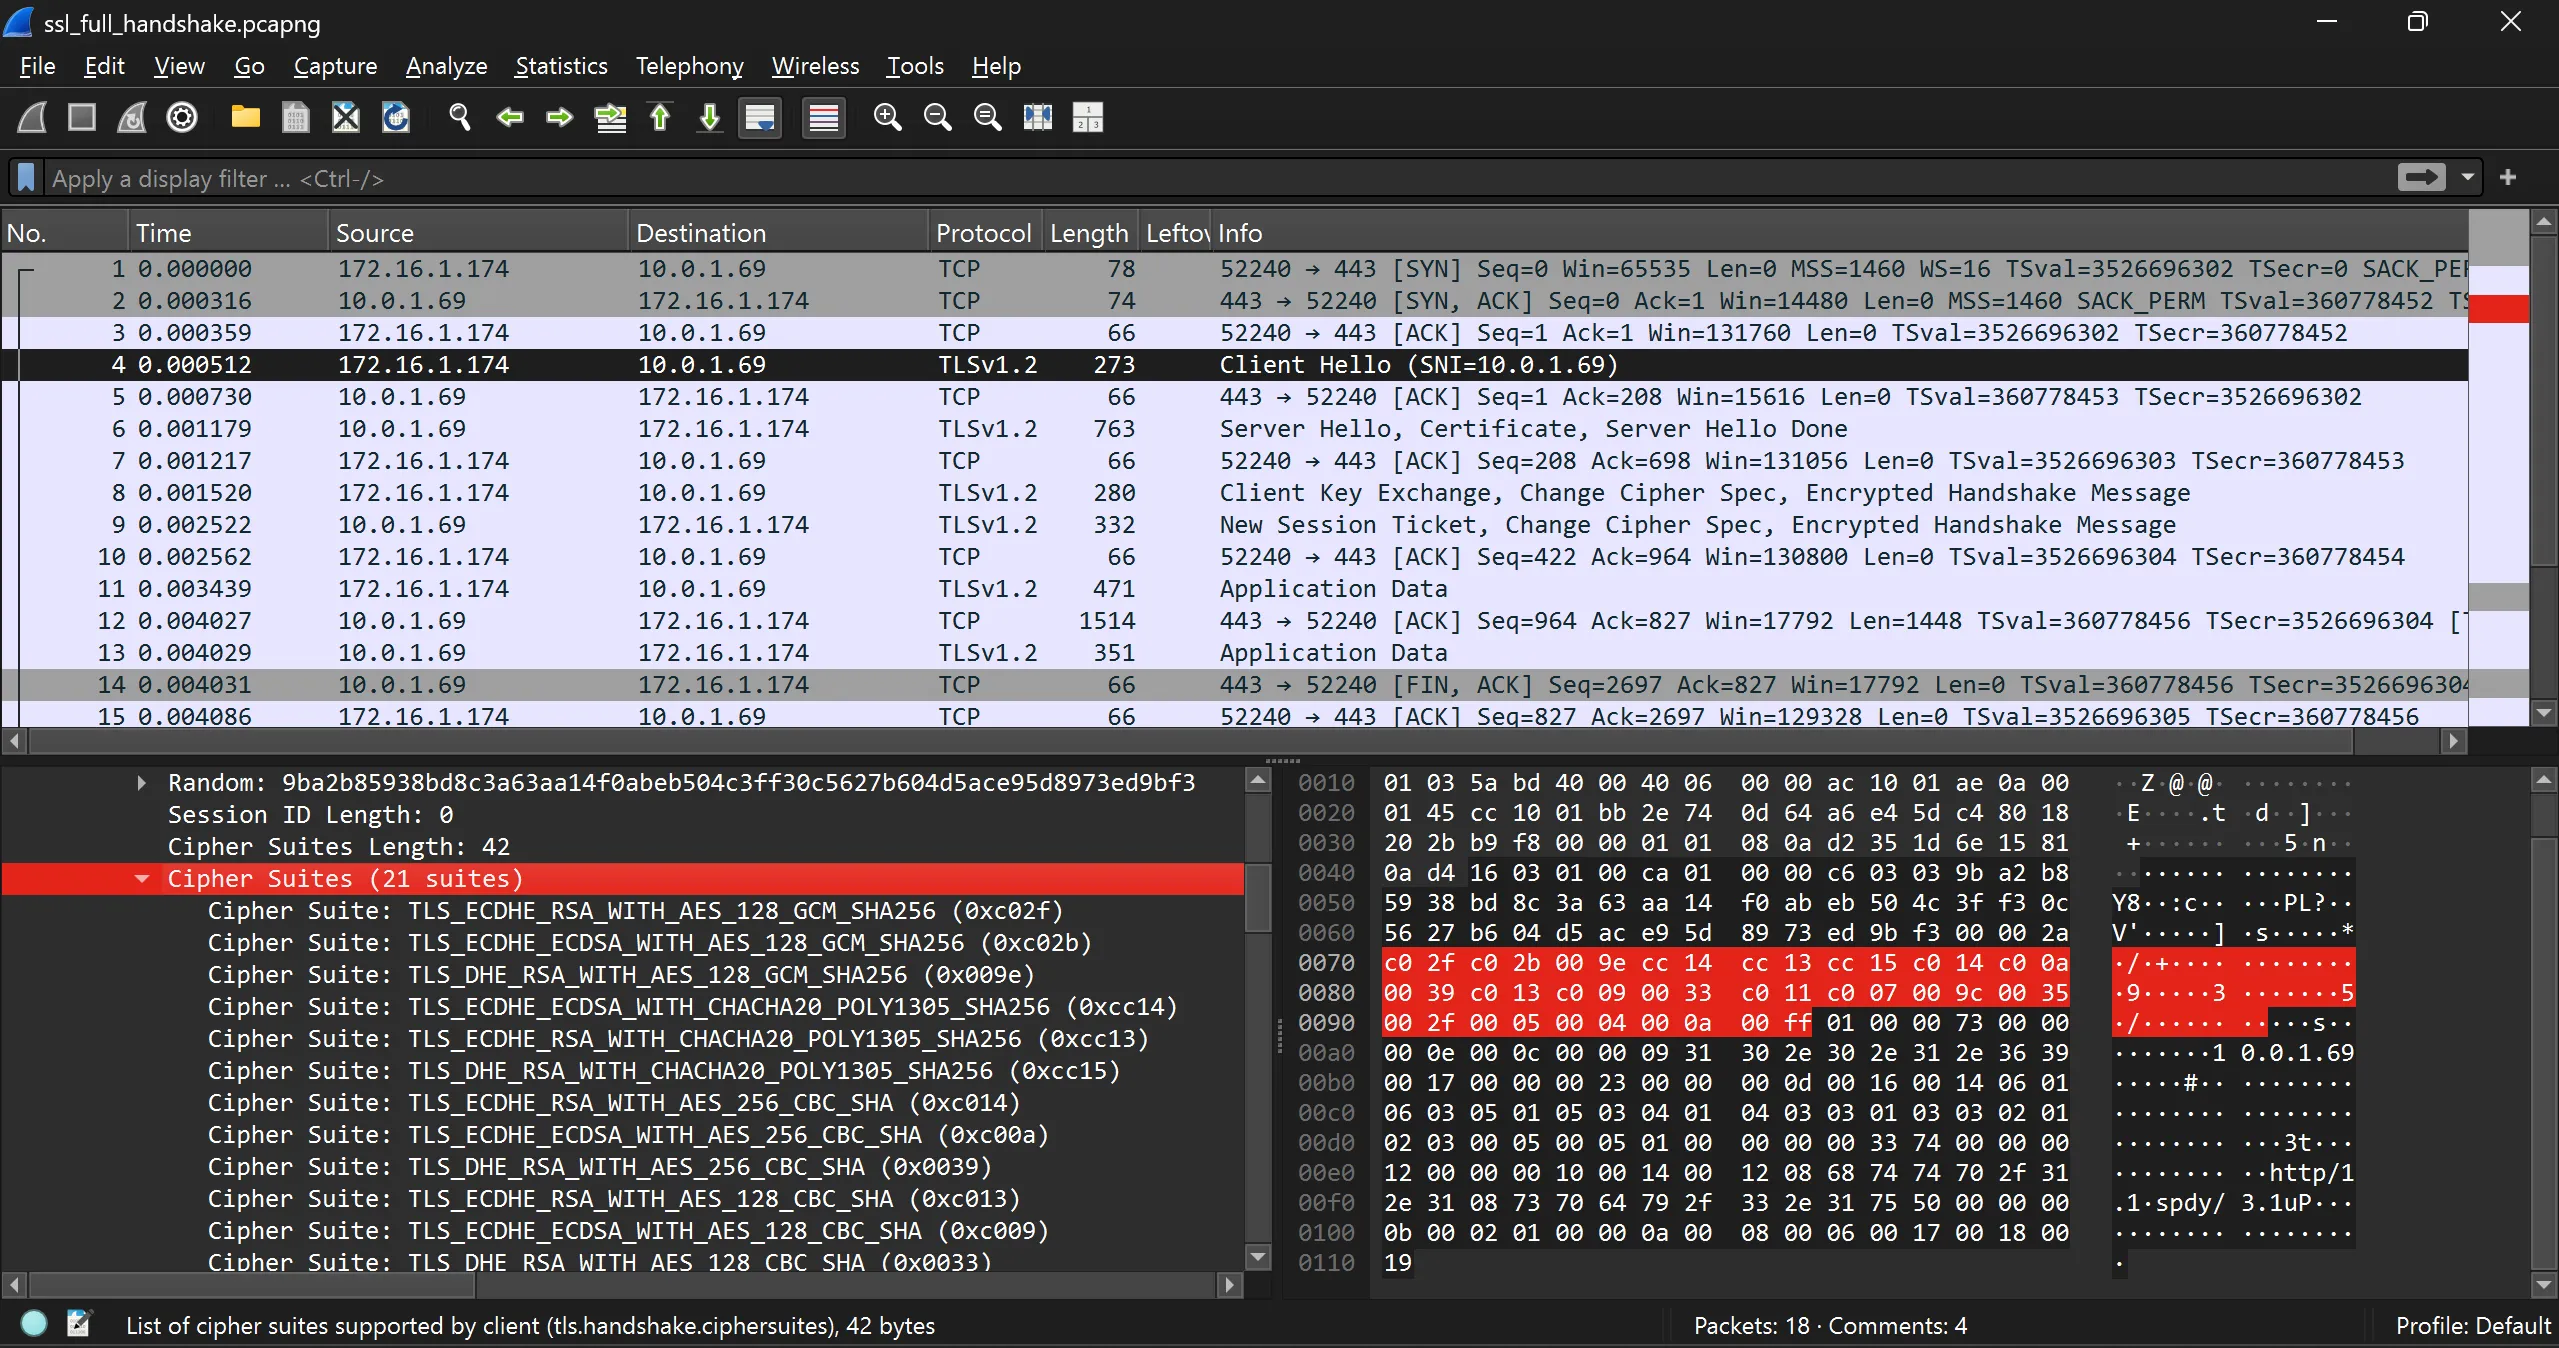Open capture options gear icon
This screenshot has height=1348, width=2559.
tap(182, 118)
